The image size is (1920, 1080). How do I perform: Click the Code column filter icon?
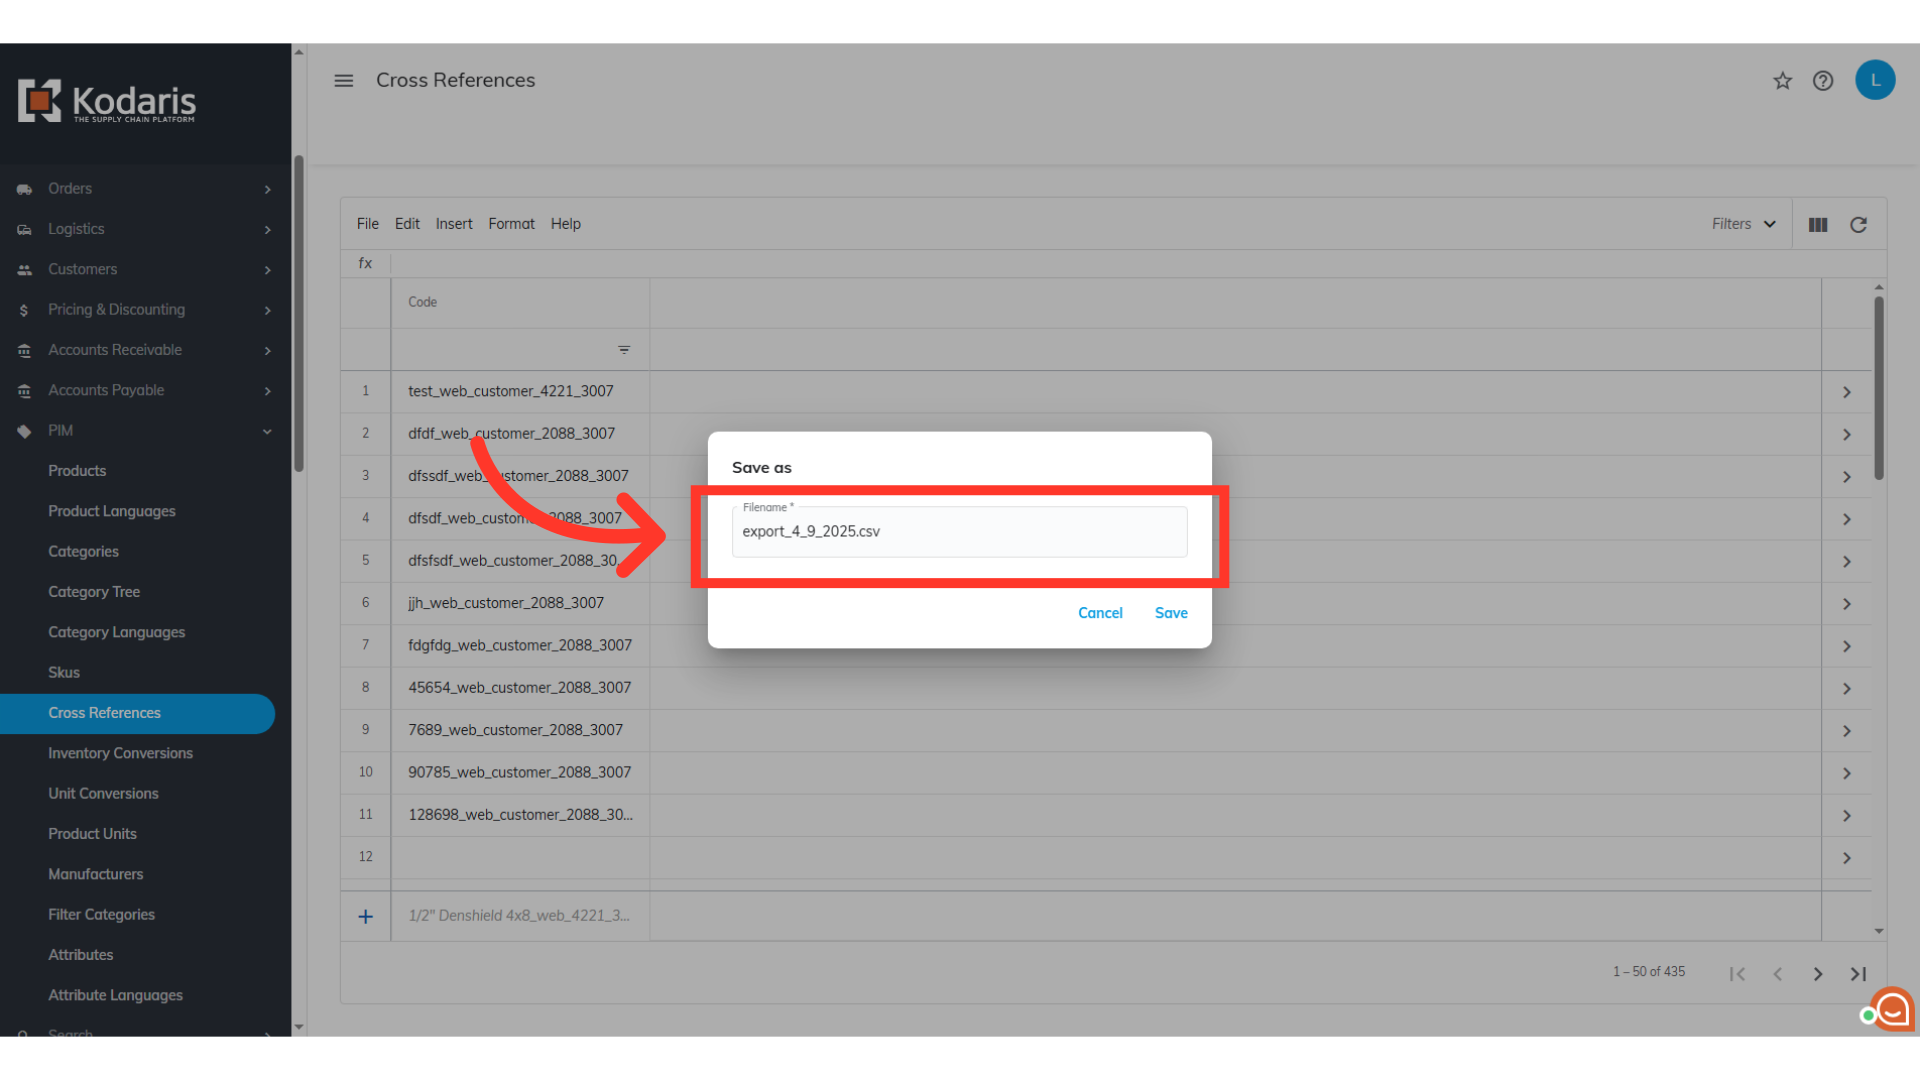click(624, 350)
